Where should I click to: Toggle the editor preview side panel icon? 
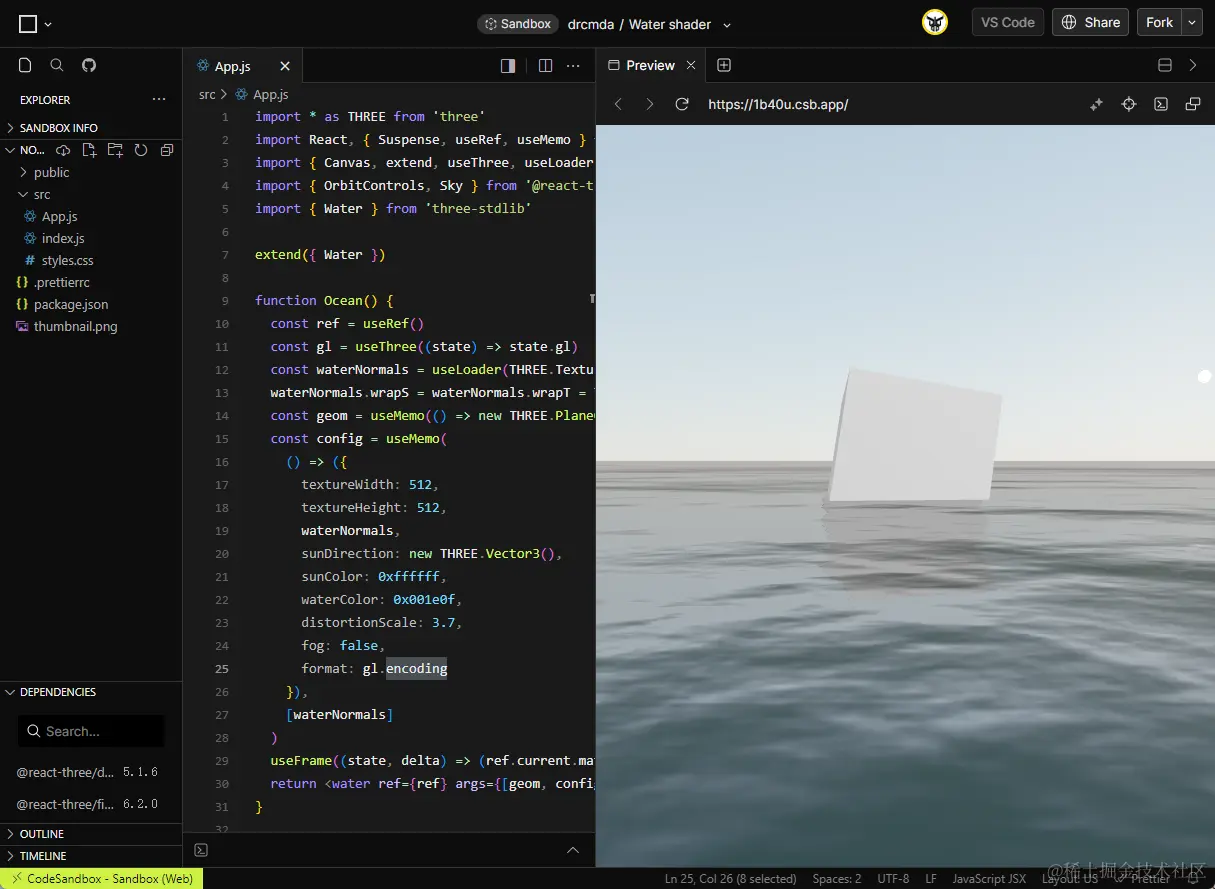tap(508, 66)
